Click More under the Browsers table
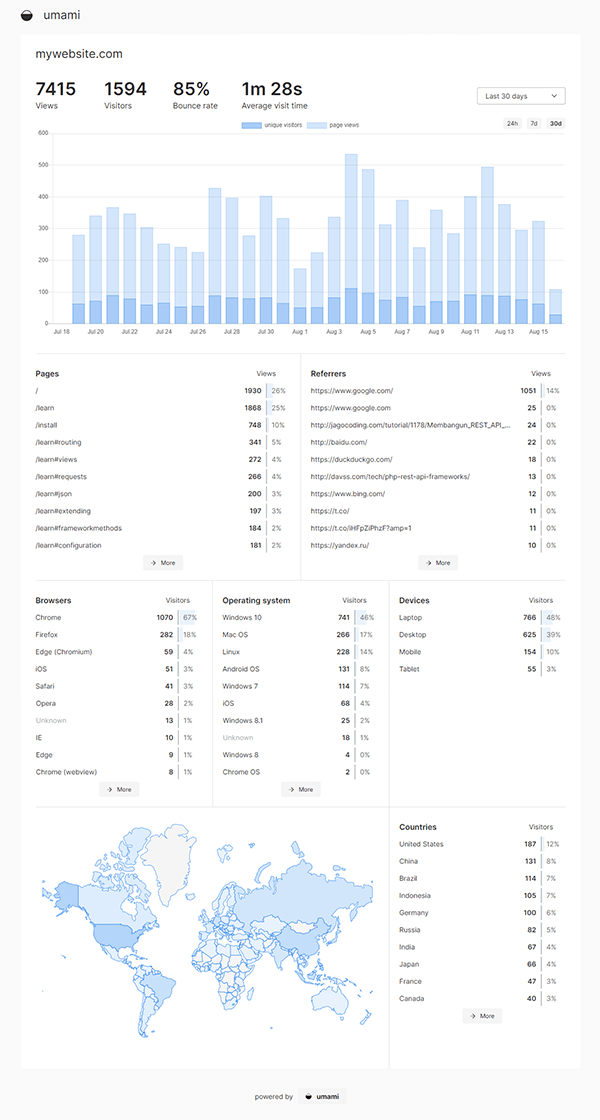Viewport: 600px width, 1120px height. pos(119,789)
